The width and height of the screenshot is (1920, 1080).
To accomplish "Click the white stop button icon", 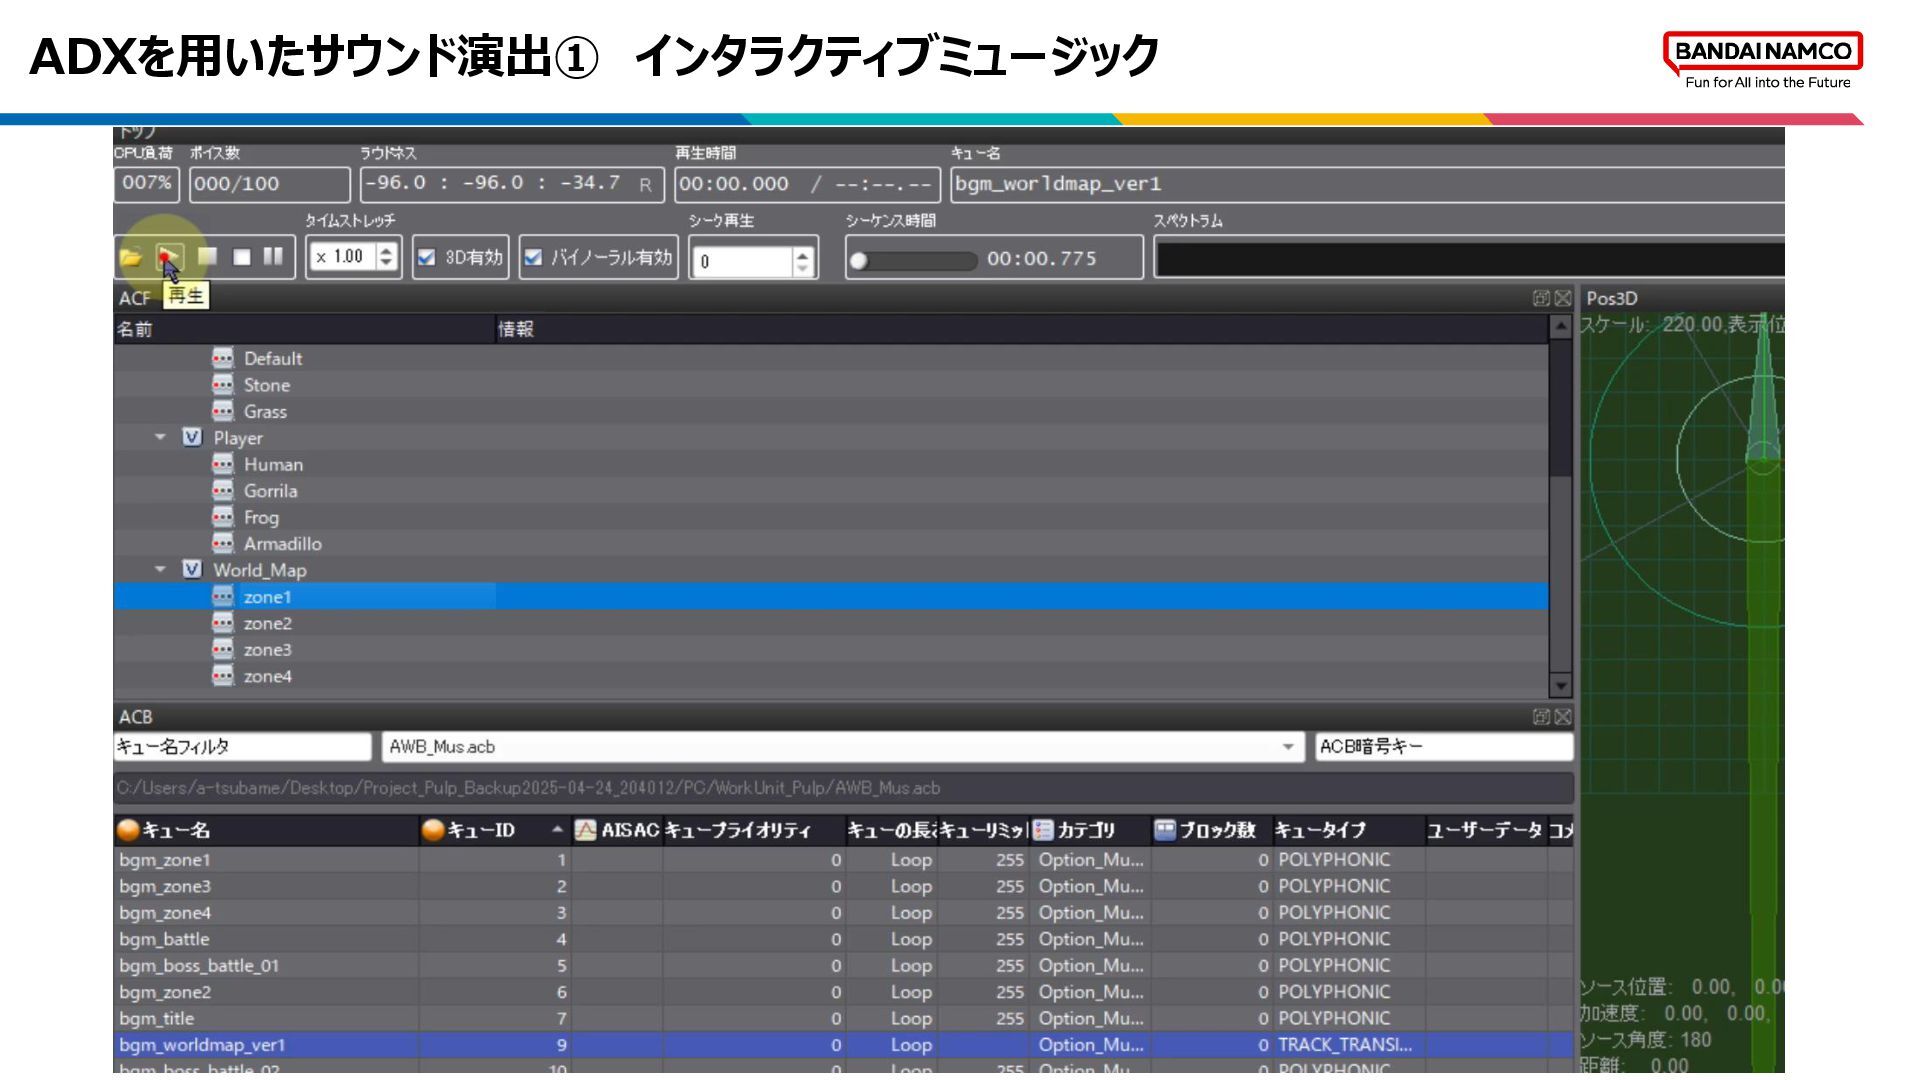I will (242, 257).
